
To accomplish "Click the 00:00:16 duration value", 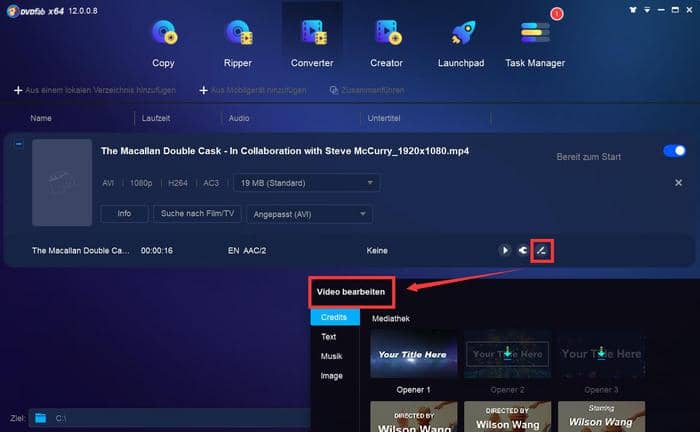I will tap(157, 251).
